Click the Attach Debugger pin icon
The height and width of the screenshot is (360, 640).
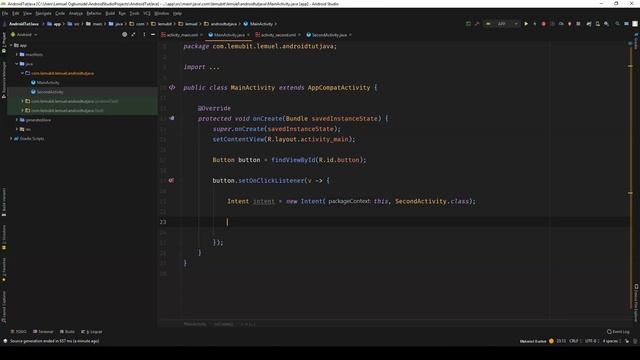(570, 24)
